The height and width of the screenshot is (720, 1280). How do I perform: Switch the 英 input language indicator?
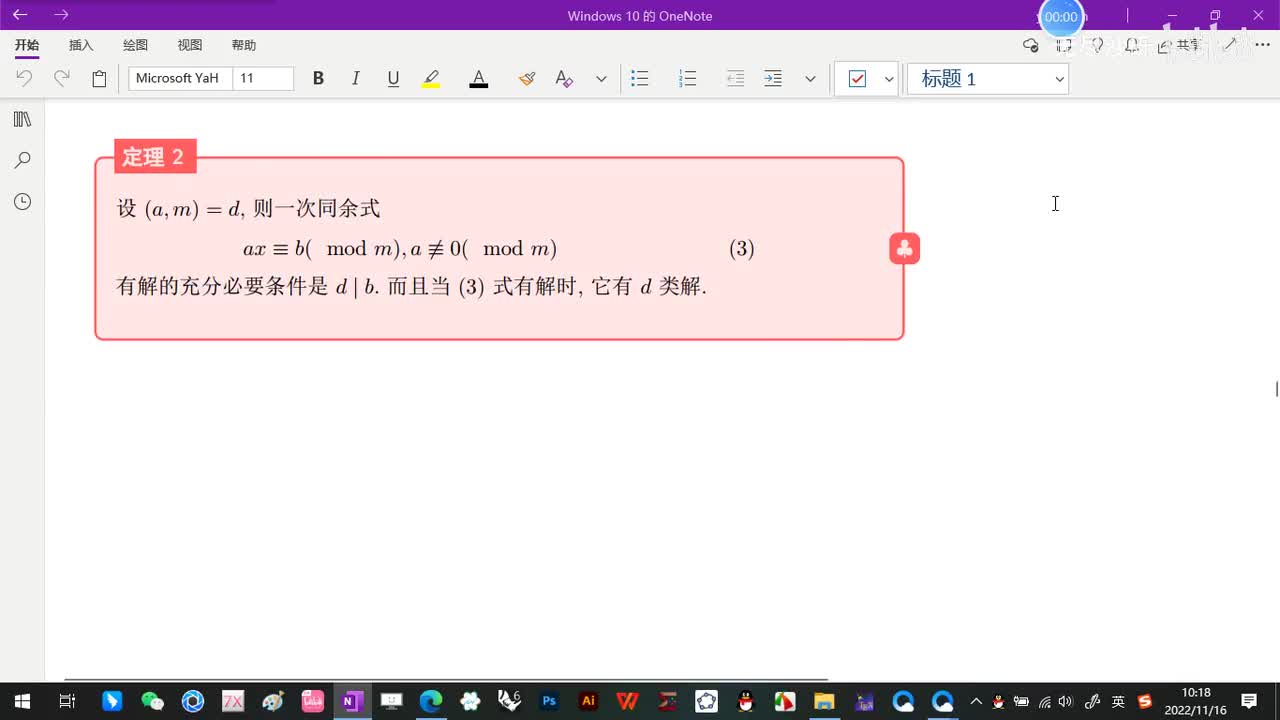point(1118,702)
